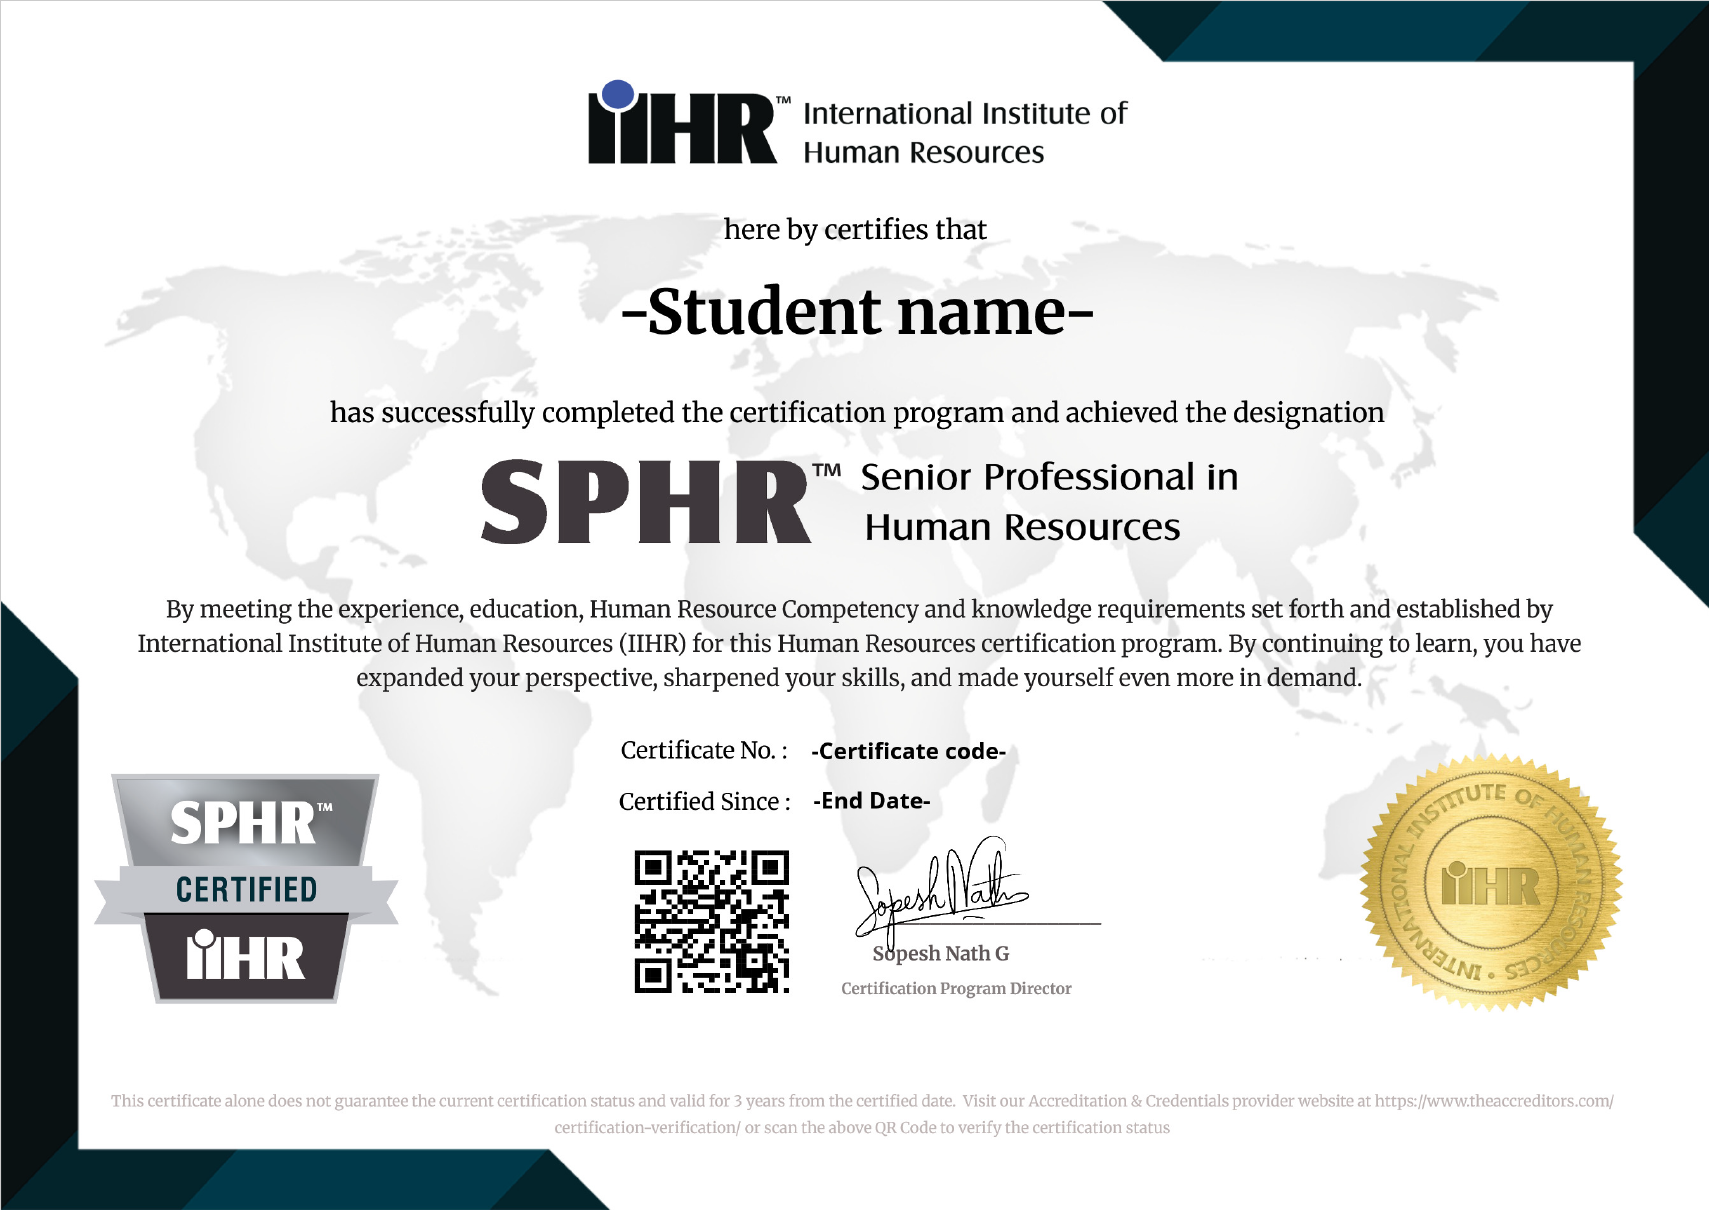The width and height of the screenshot is (1709, 1210).
Task: Select the -Certificate code- placeholder
Action: coord(908,751)
